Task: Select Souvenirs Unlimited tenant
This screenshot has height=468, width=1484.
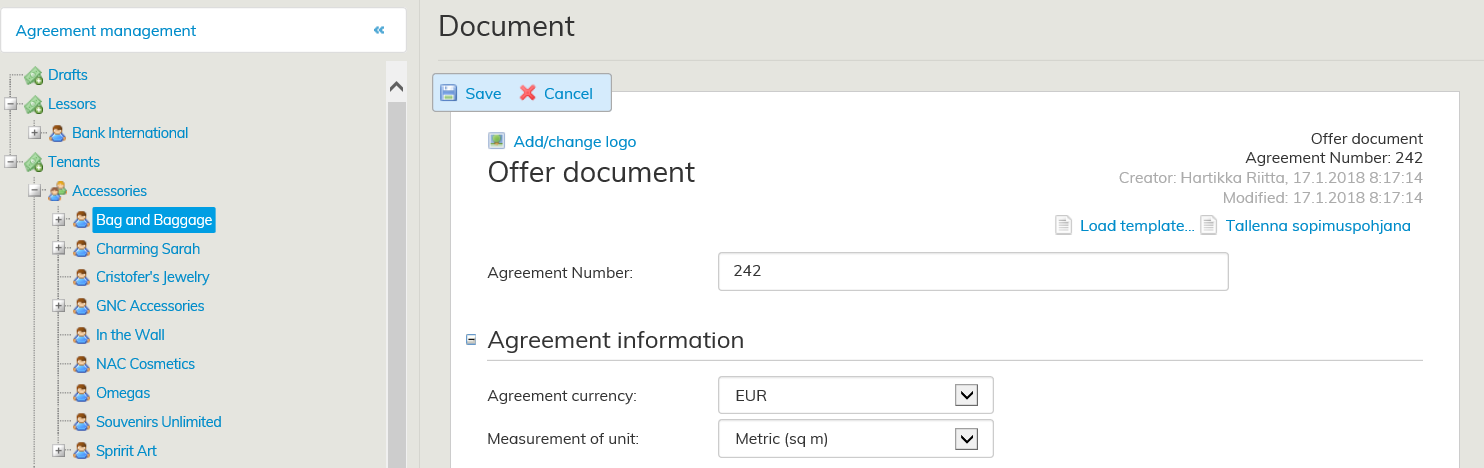Action: coord(158,422)
